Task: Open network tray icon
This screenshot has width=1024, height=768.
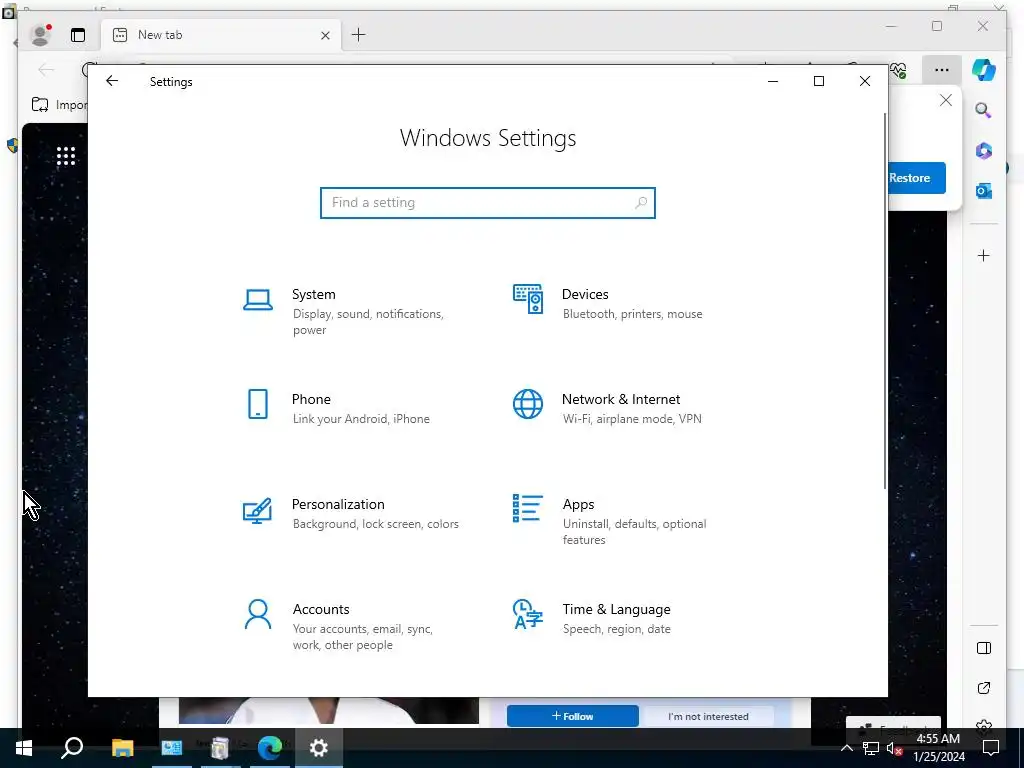Action: [x=871, y=748]
